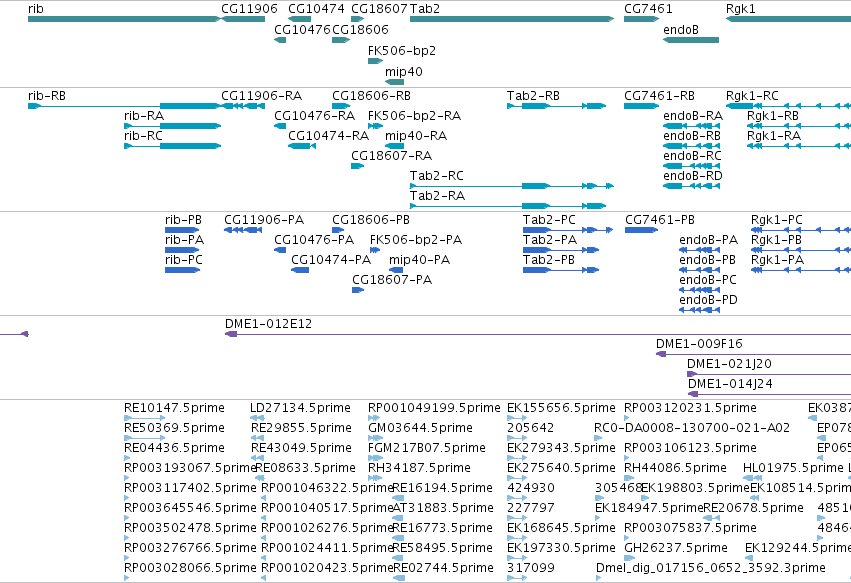Click the RE29855.5prime EST label
The image size is (851, 583).
click(301, 428)
